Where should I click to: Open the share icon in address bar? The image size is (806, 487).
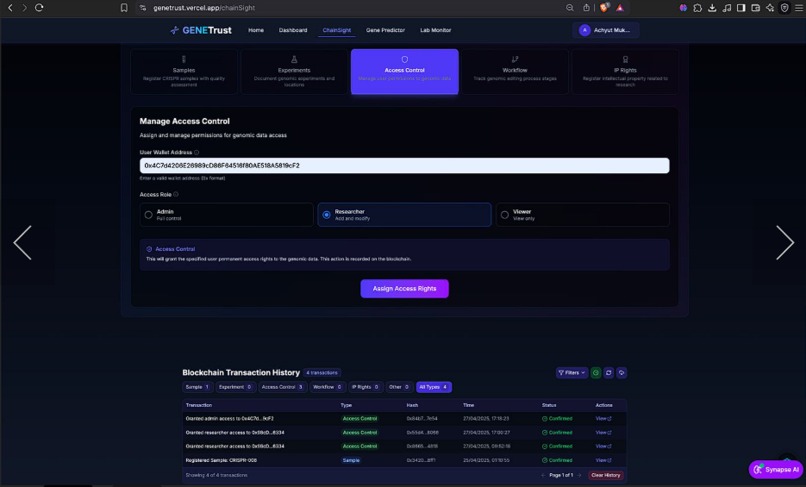586,8
